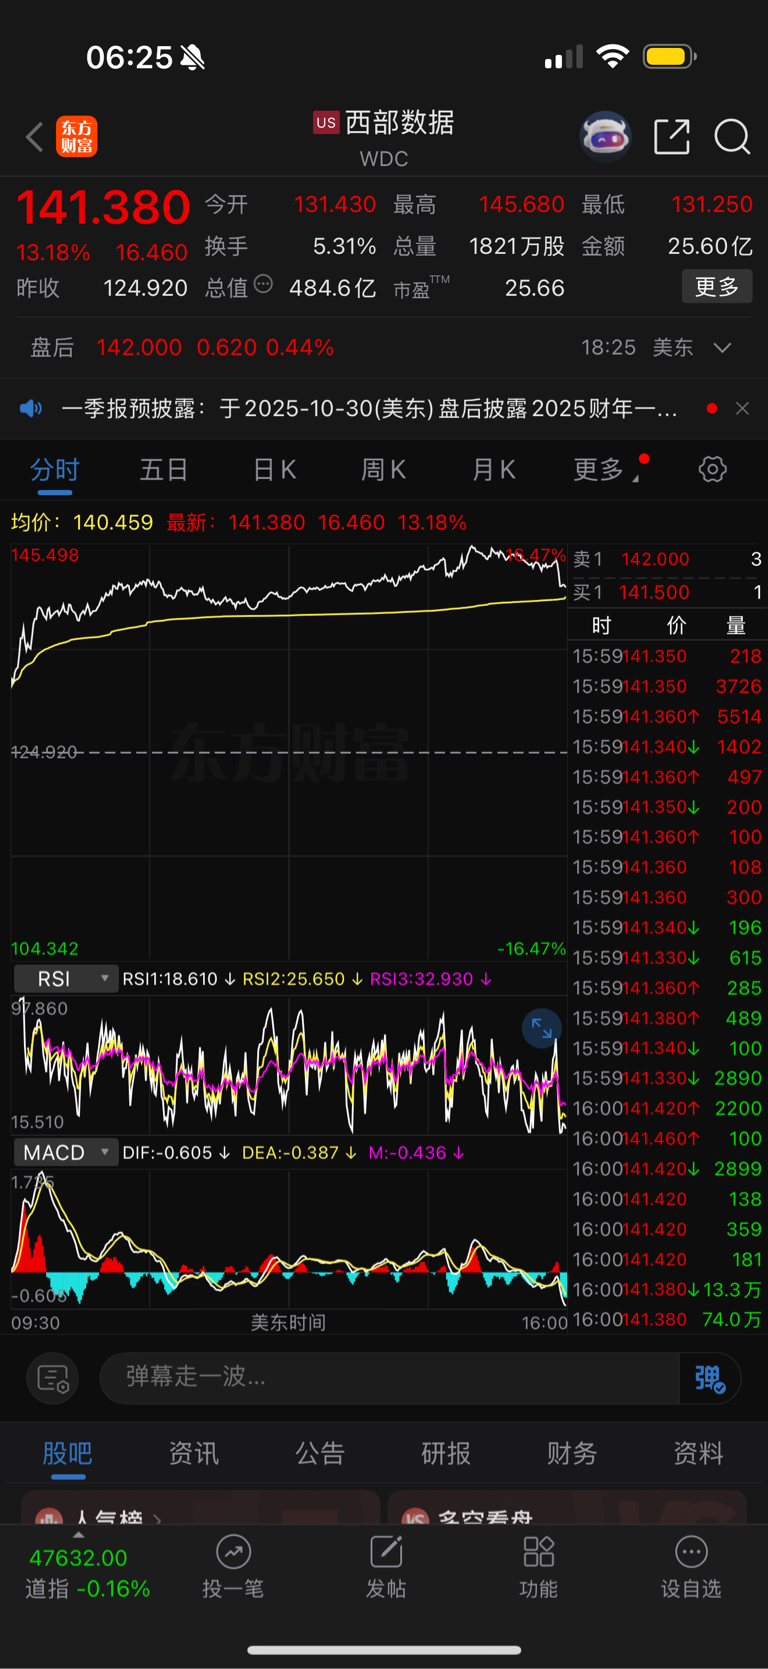This screenshot has width=768, height=1669.
Task: Tap the 弹幕走一波 input field
Action: pyautogui.click(x=390, y=1379)
